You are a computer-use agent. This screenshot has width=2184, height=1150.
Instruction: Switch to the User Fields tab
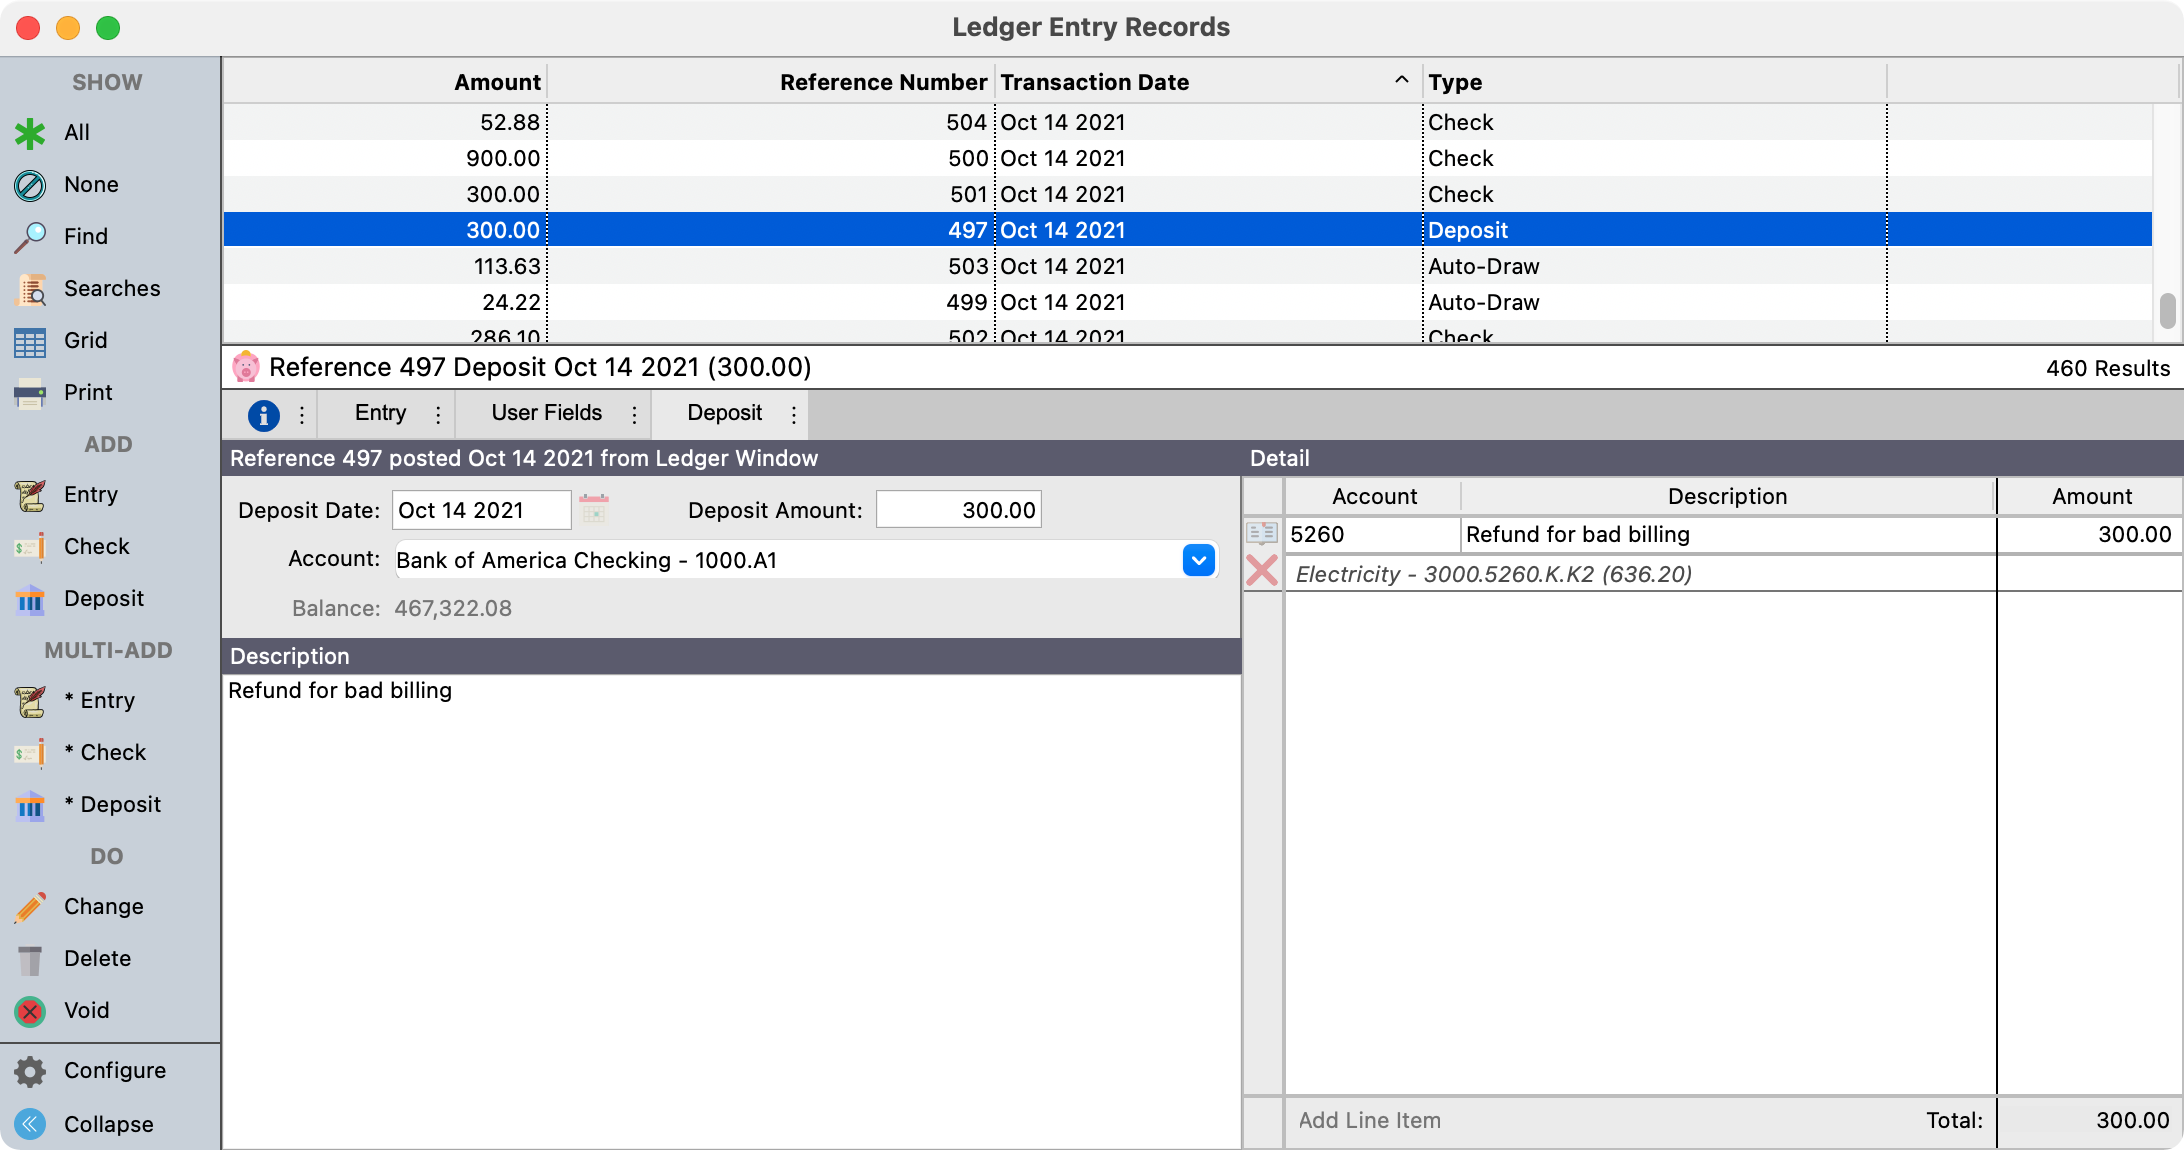546,414
